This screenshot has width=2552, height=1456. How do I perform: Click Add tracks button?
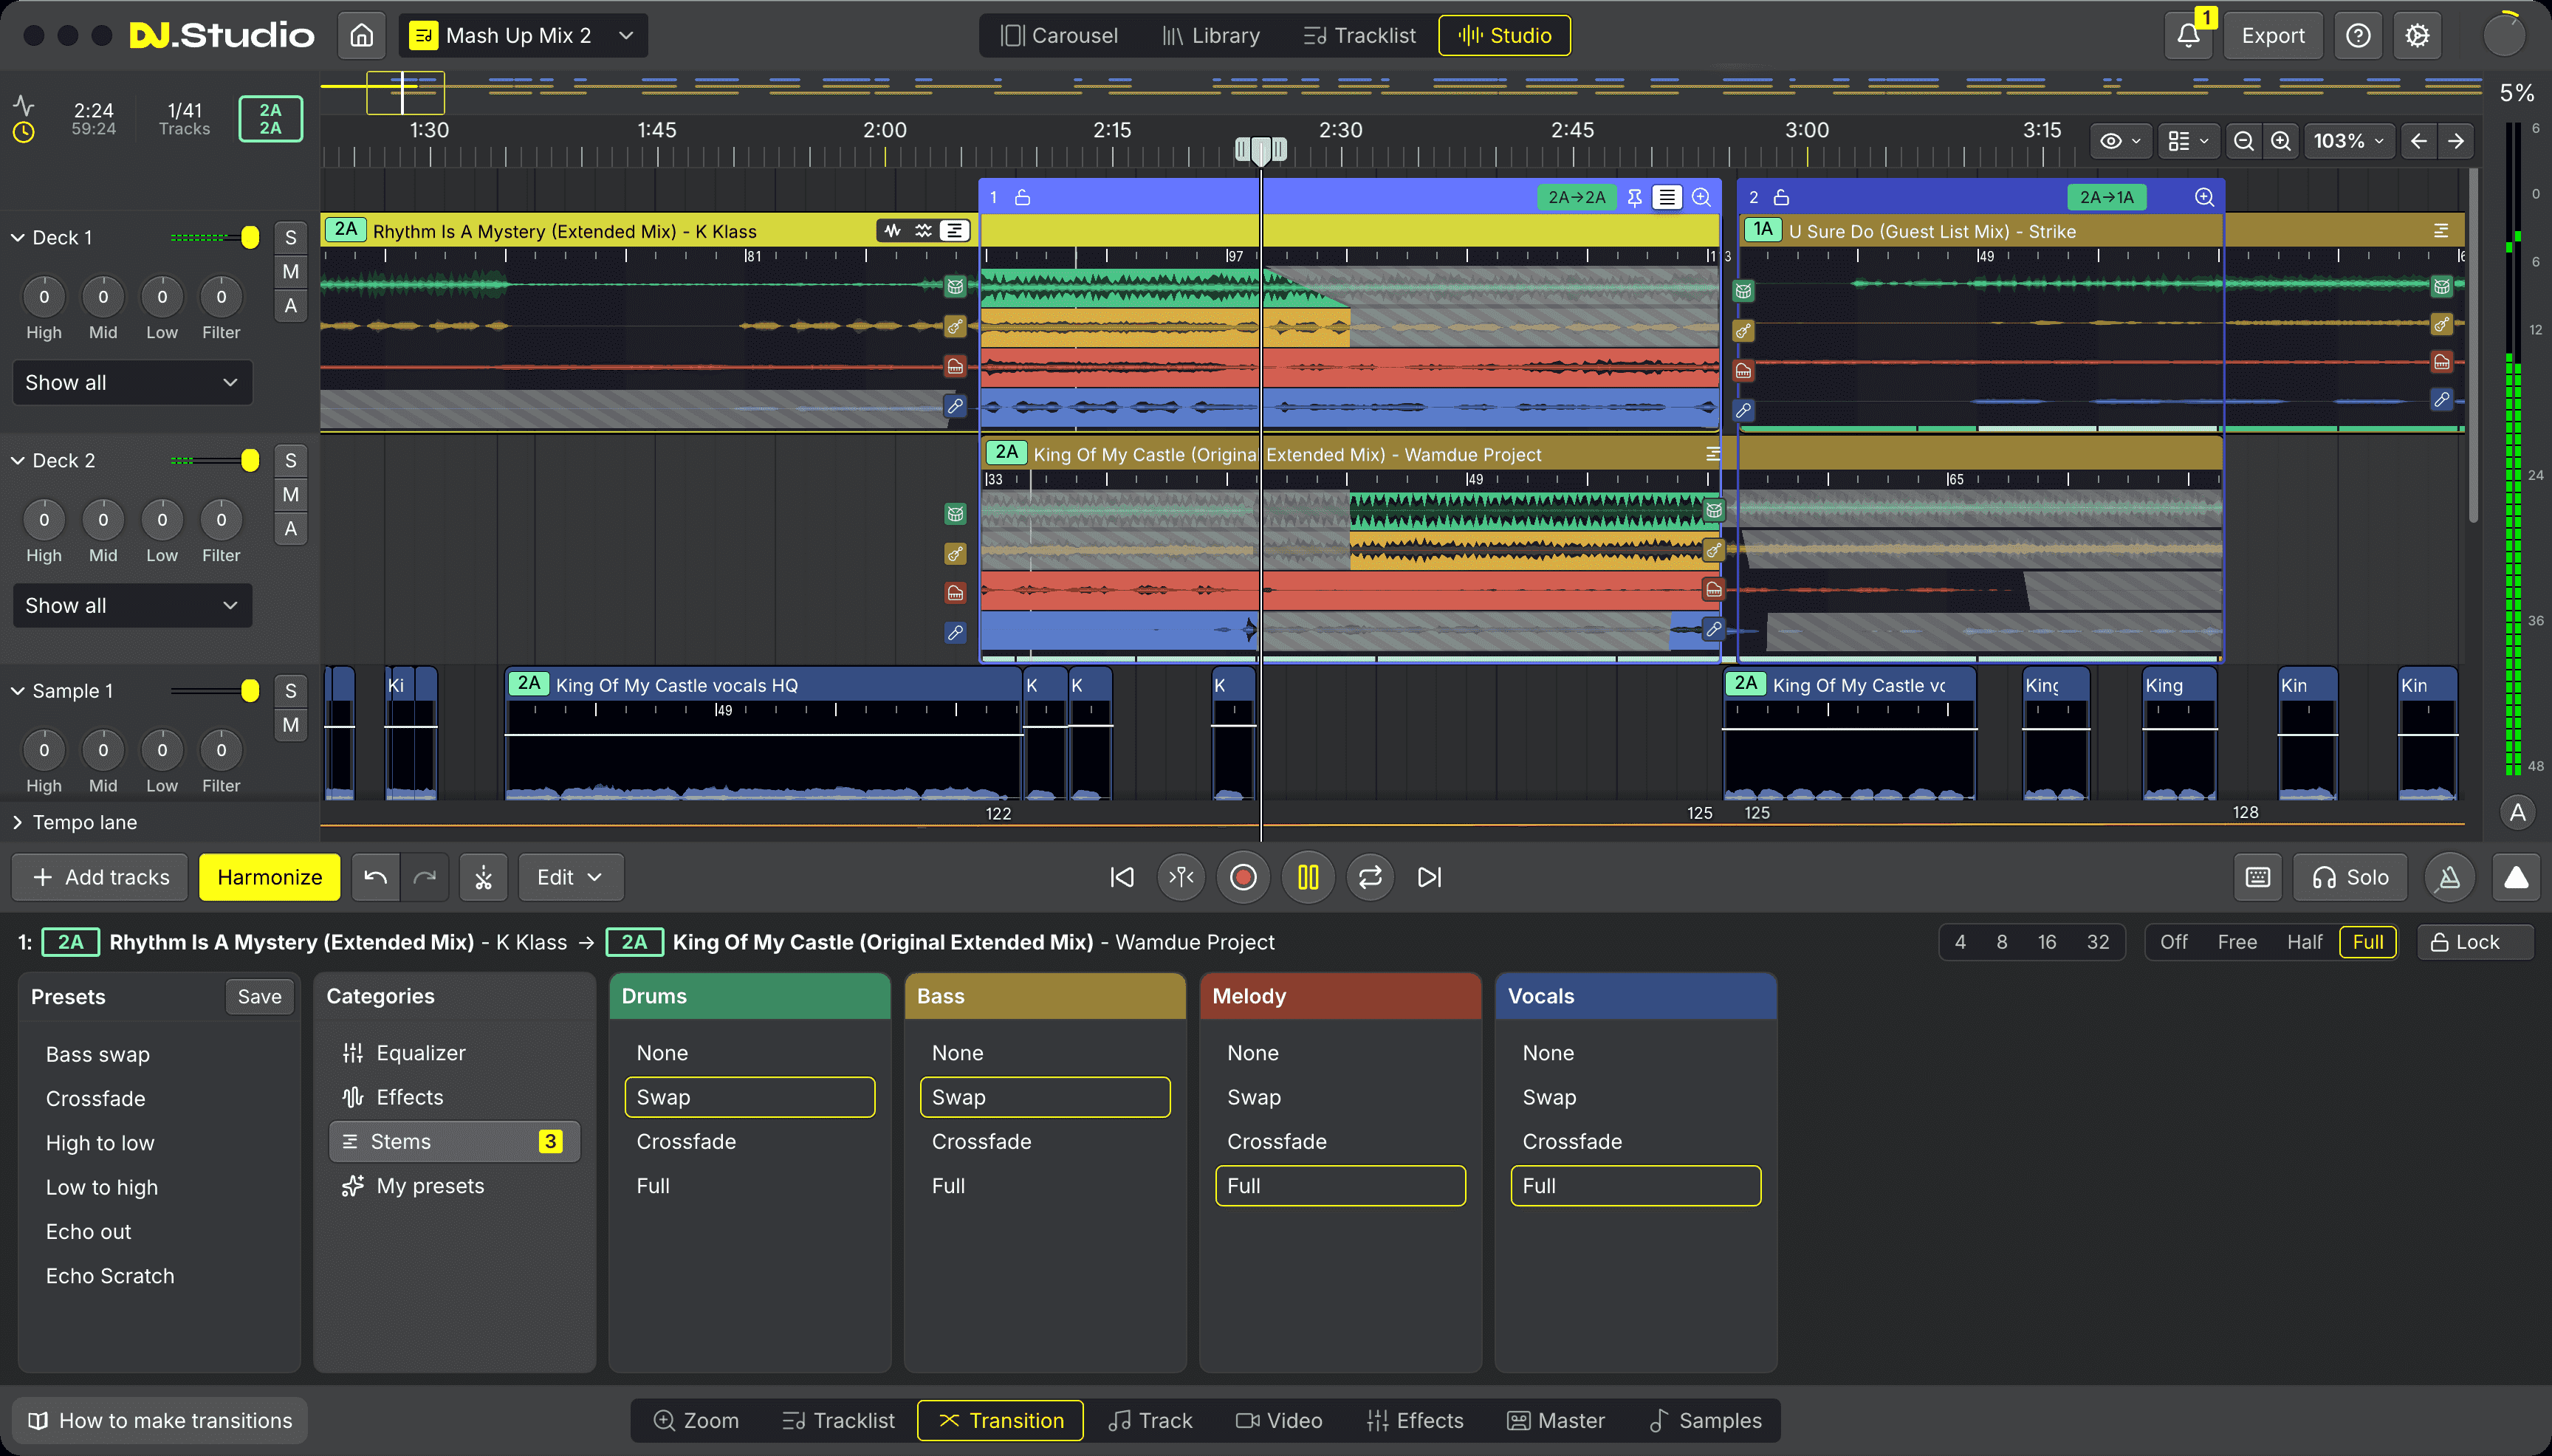(100, 877)
